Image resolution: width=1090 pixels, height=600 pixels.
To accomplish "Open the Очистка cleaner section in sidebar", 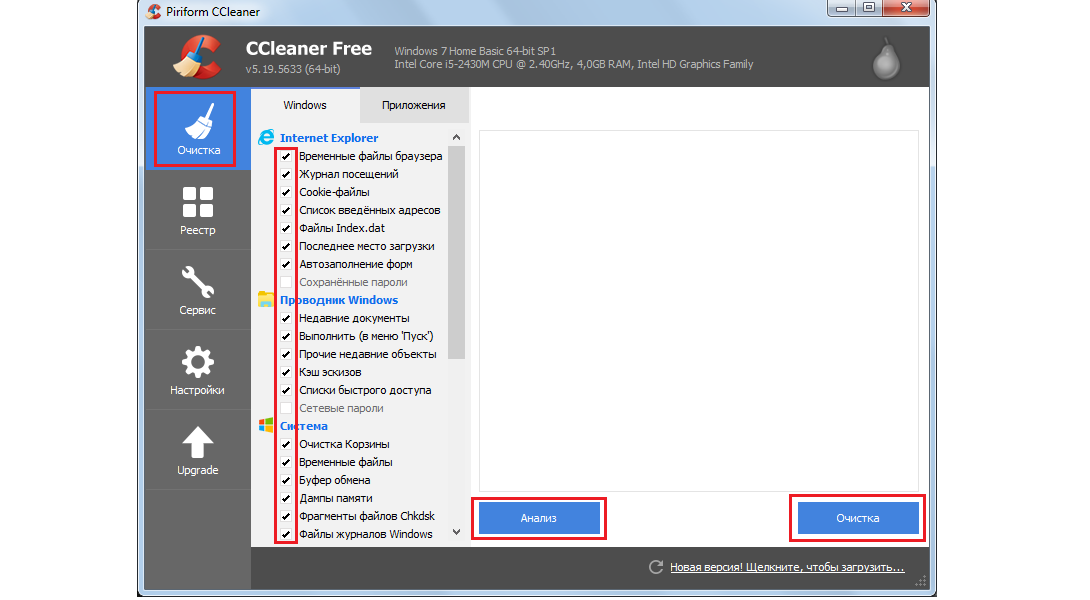I will (x=197, y=129).
